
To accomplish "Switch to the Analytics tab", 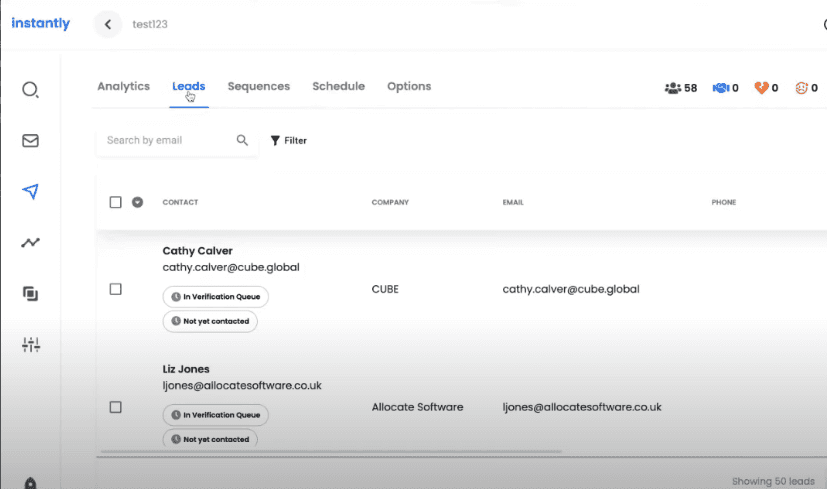I will pyautogui.click(x=123, y=86).
